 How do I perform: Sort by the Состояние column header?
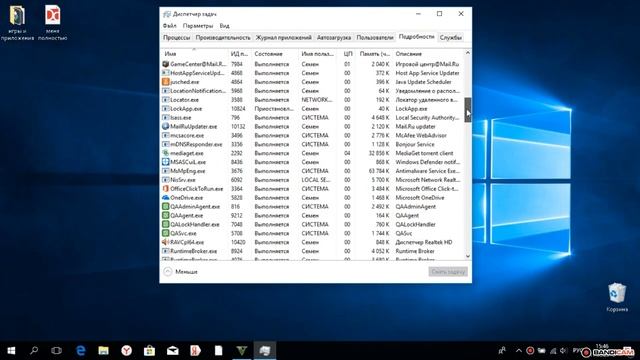tap(275, 53)
